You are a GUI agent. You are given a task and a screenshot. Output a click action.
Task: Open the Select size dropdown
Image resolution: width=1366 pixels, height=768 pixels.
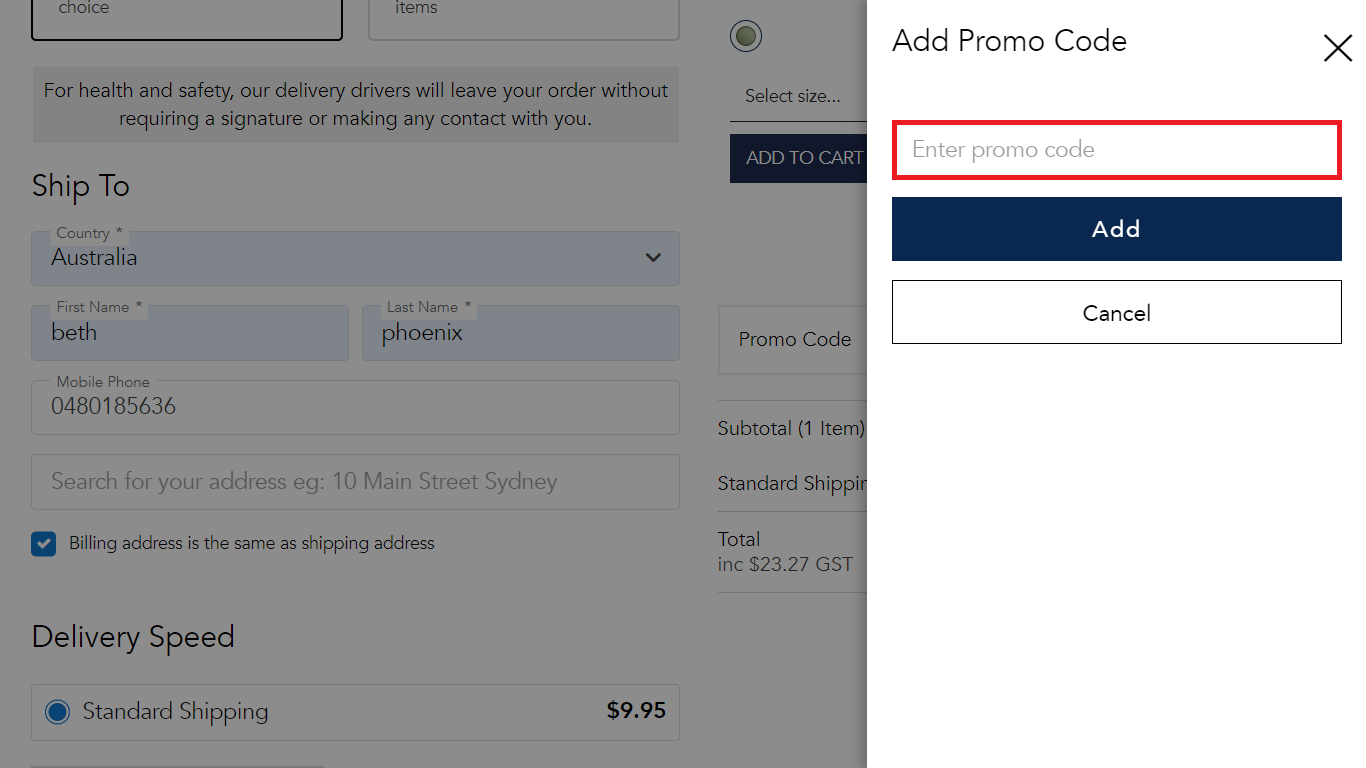click(x=793, y=96)
